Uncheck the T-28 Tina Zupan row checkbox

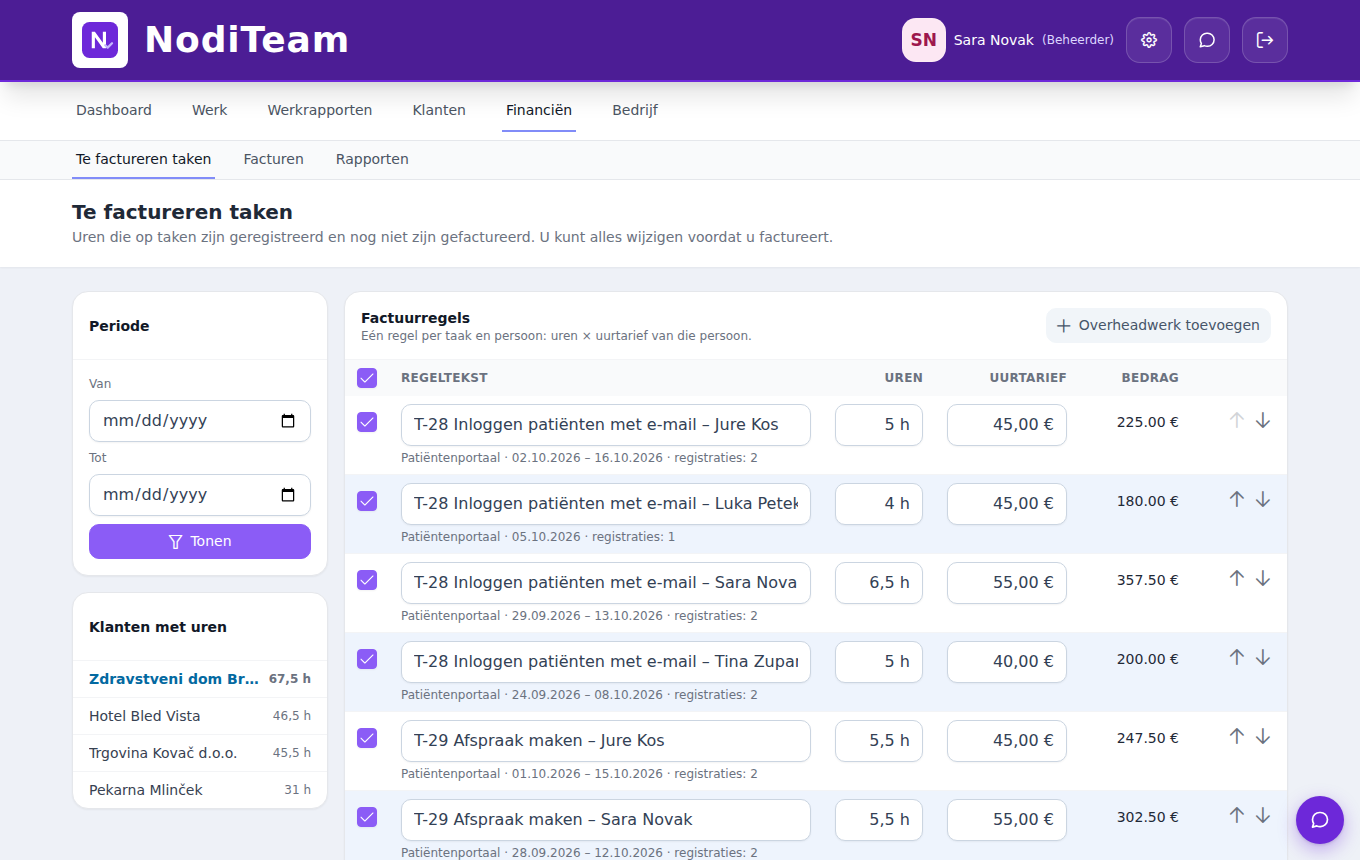(x=367, y=659)
